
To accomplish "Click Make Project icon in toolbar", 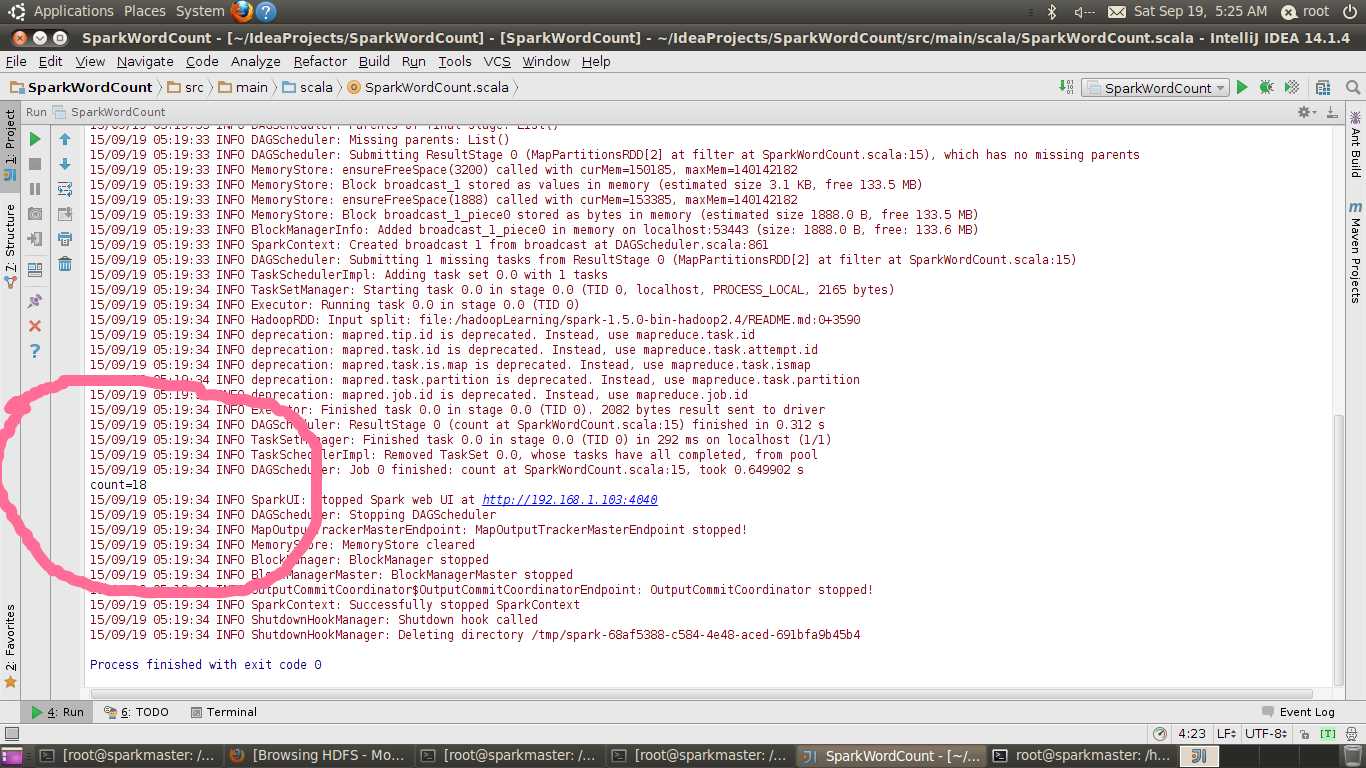I will 1066,87.
